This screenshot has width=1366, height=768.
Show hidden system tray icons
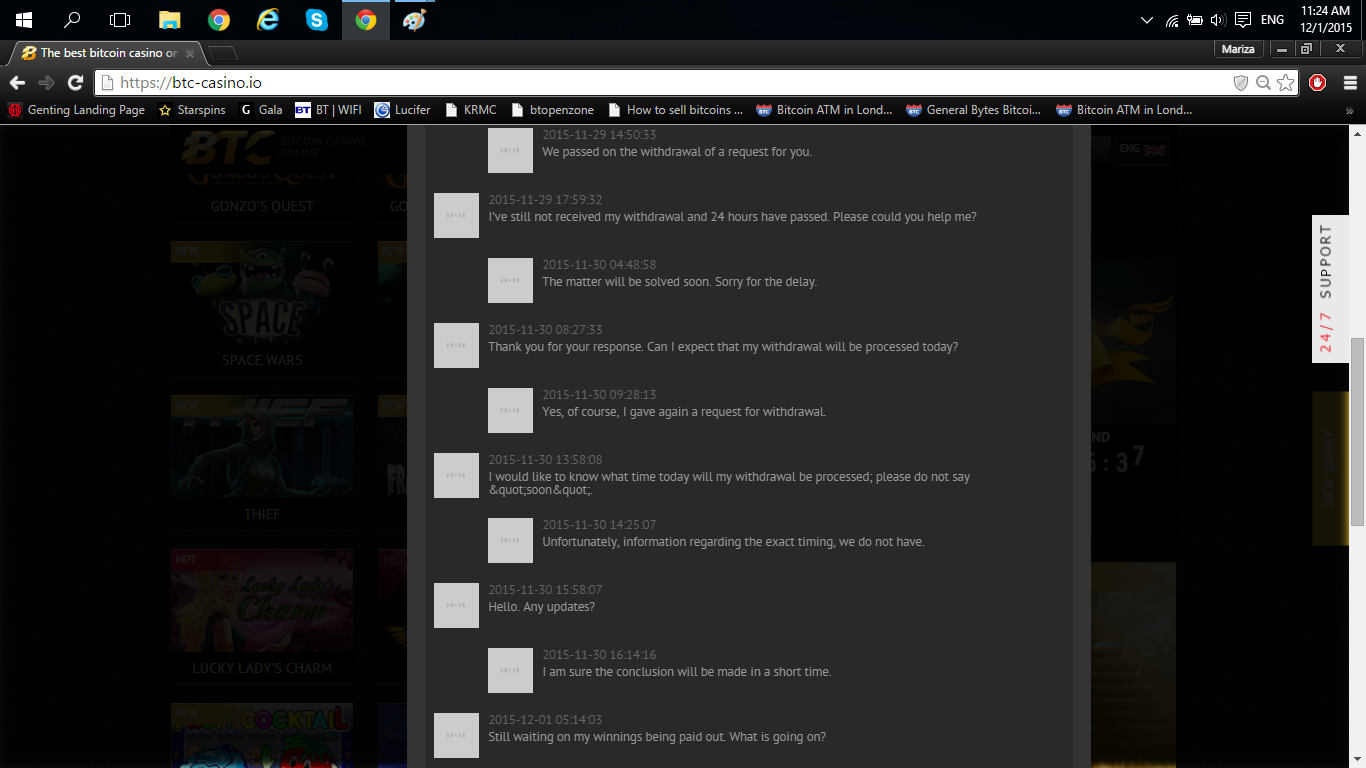coord(1147,20)
